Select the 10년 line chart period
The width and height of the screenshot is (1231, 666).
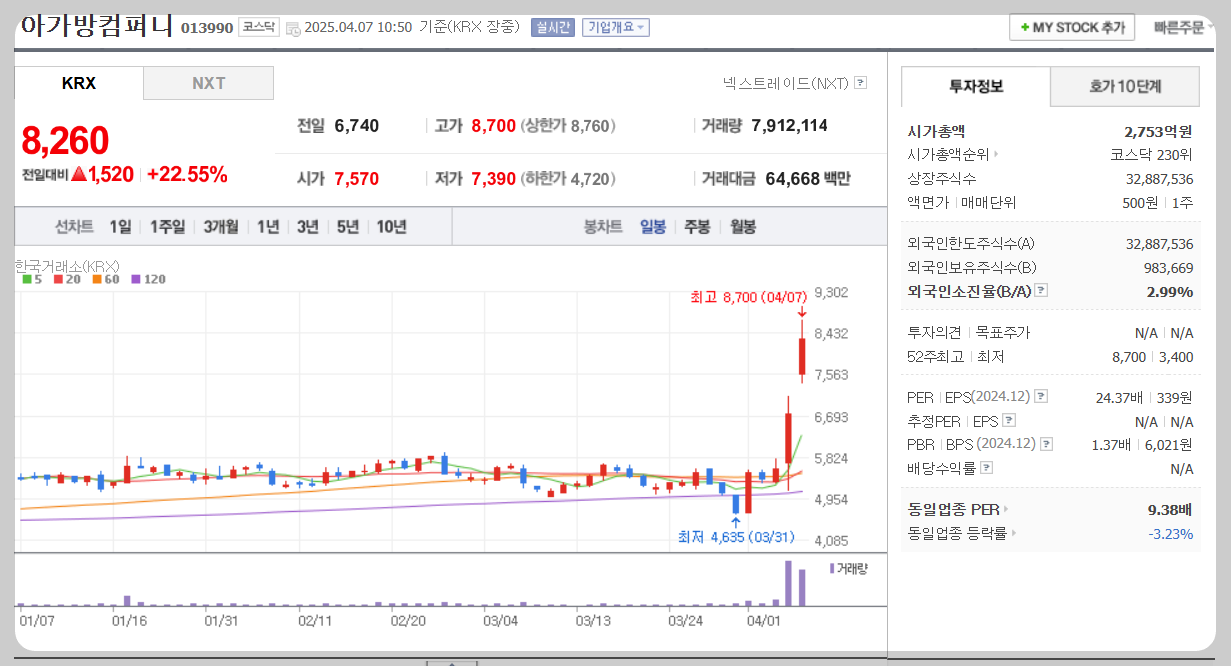pos(391,227)
